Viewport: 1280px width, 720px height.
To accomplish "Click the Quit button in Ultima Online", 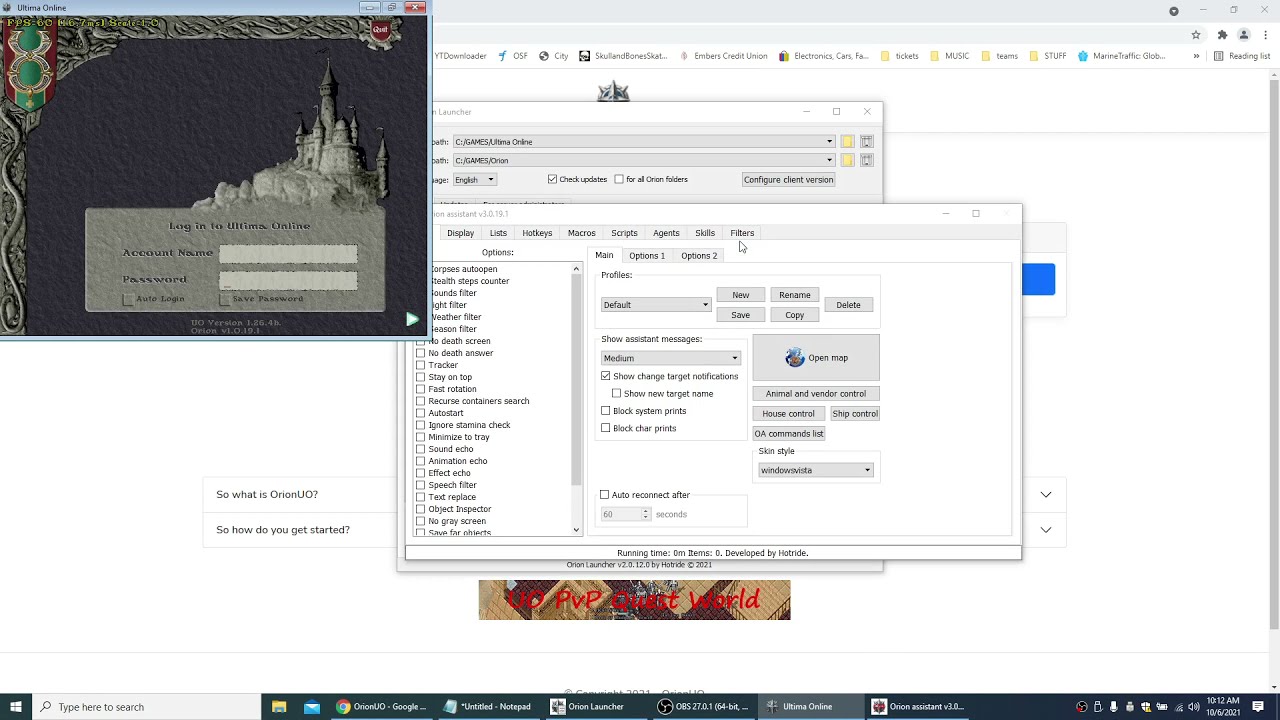I will [380, 30].
